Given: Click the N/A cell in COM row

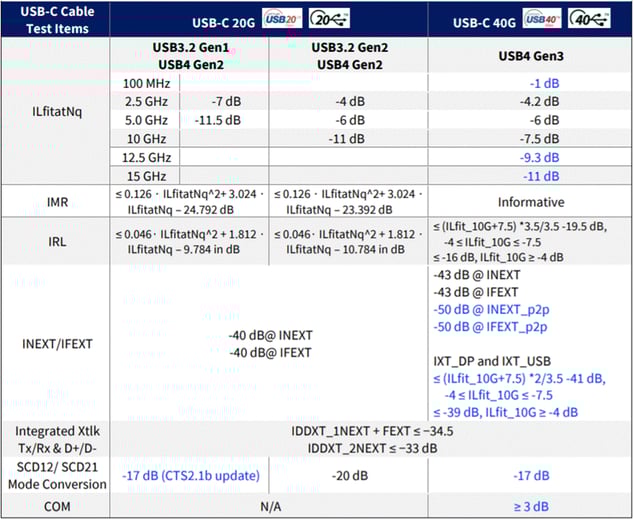Looking at the screenshot, I should [270, 506].
